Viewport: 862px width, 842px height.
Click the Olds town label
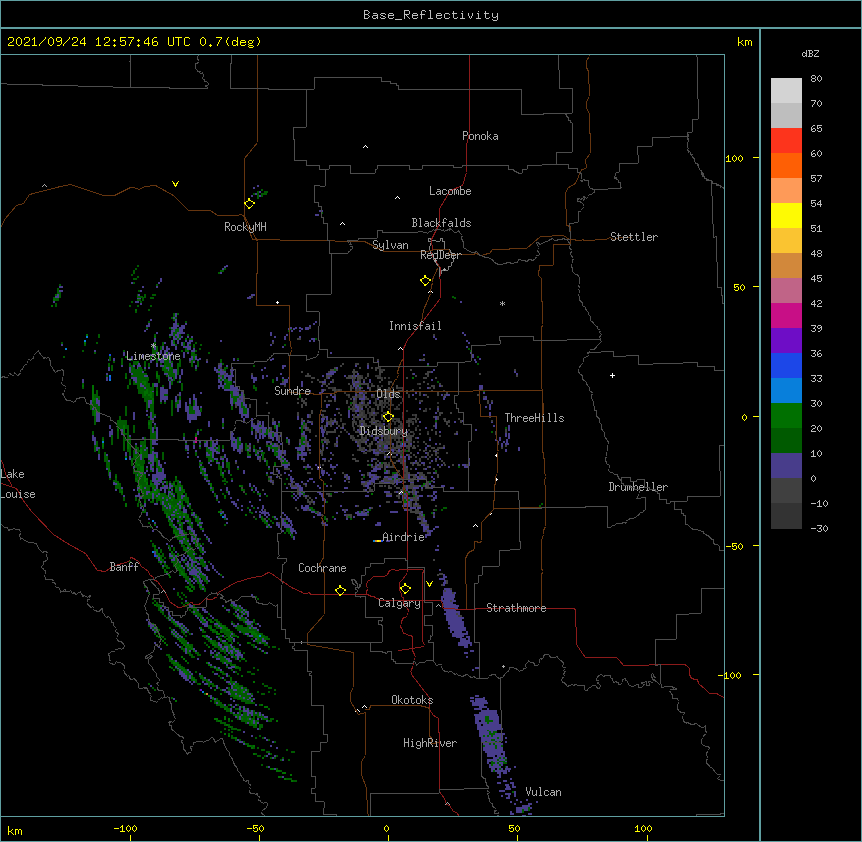[x=388, y=394]
